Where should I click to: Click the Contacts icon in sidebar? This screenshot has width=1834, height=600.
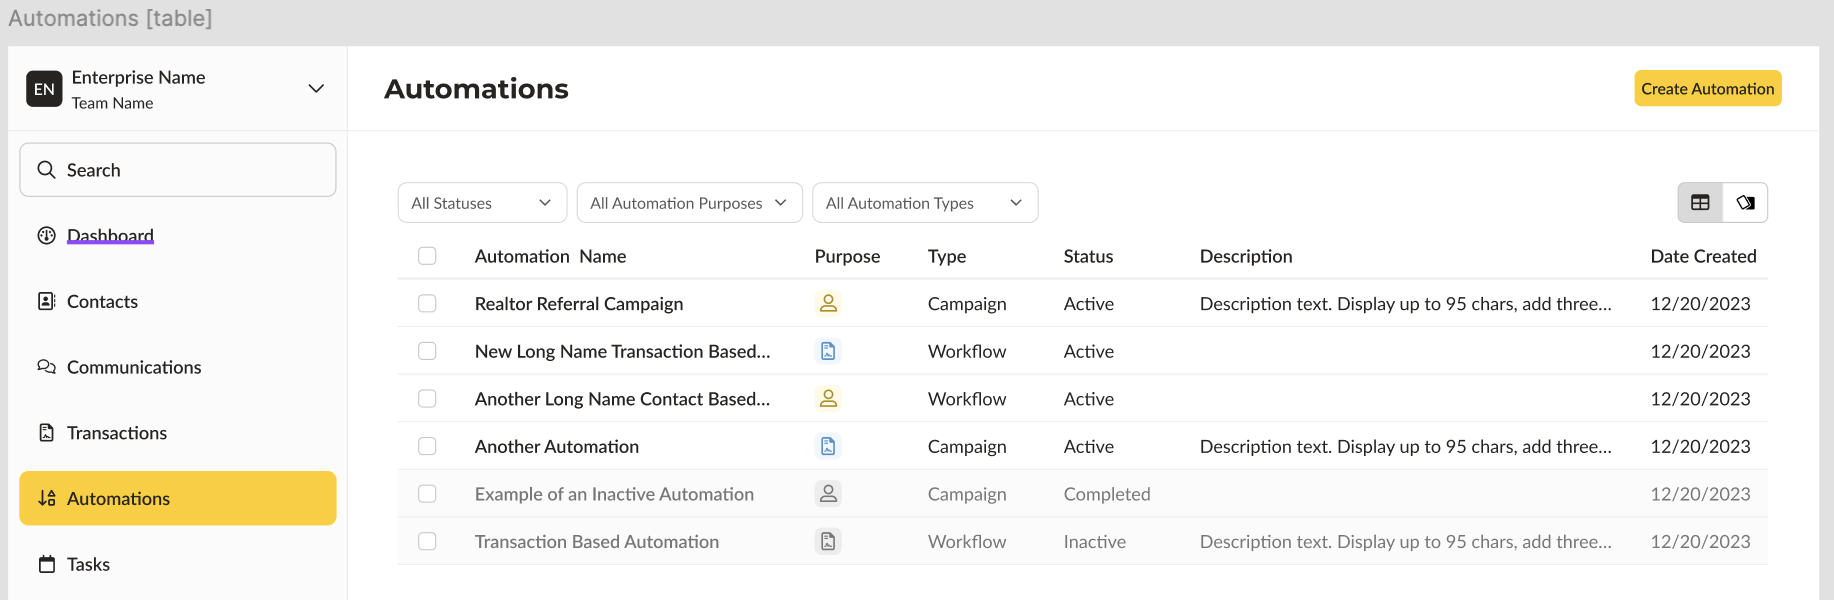point(46,301)
